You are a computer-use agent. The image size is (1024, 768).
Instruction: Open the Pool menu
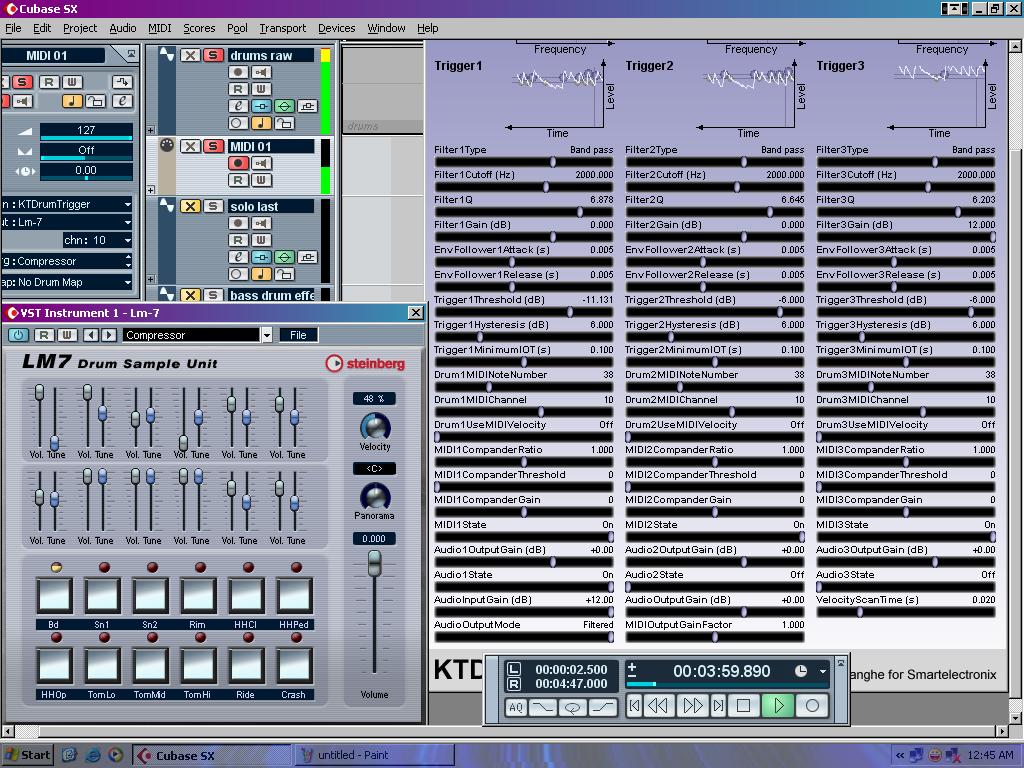click(x=237, y=28)
